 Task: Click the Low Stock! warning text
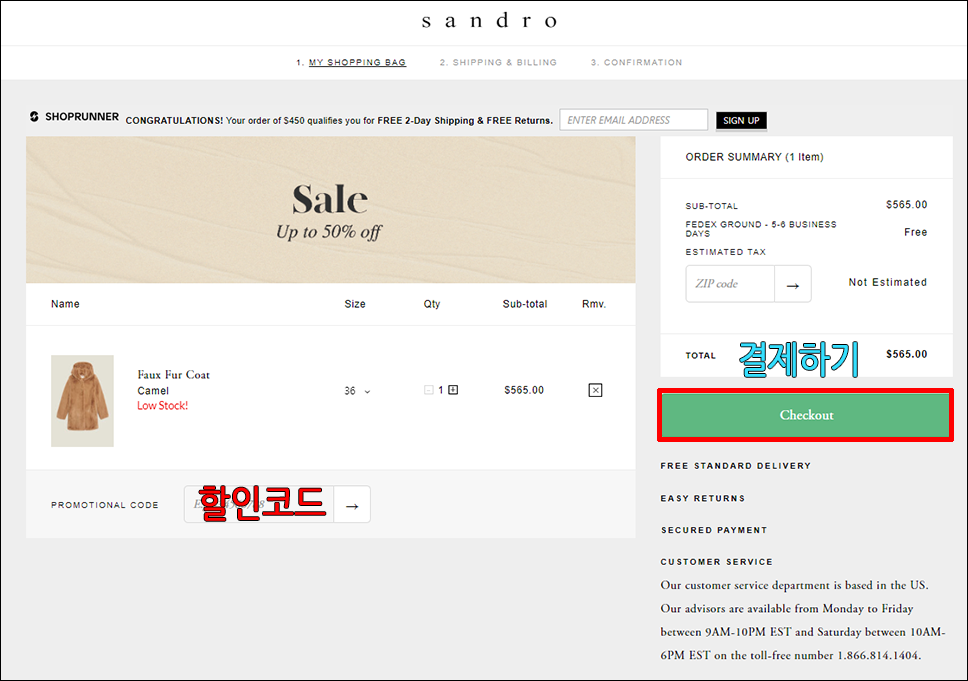(x=162, y=406)
